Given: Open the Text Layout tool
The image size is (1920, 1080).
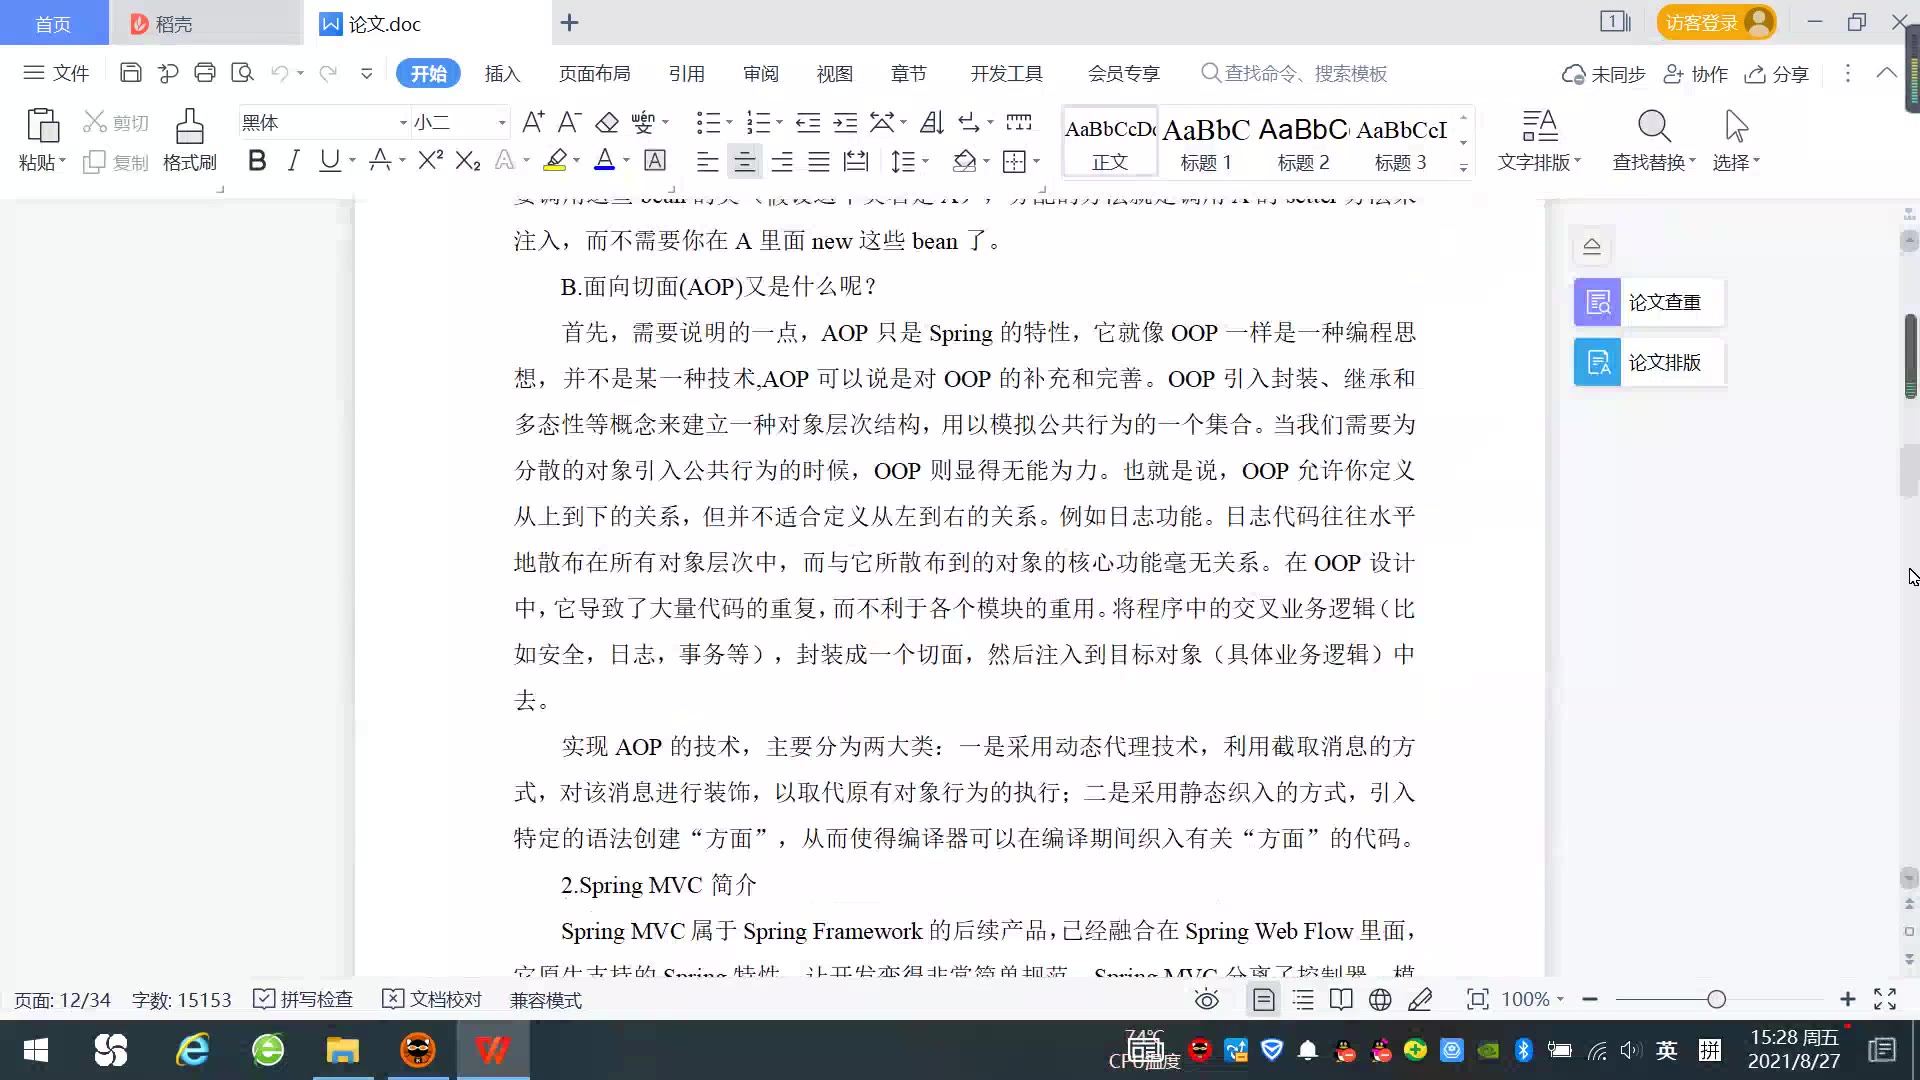Looking at the screenshot, I should [x=1540, y=127].
